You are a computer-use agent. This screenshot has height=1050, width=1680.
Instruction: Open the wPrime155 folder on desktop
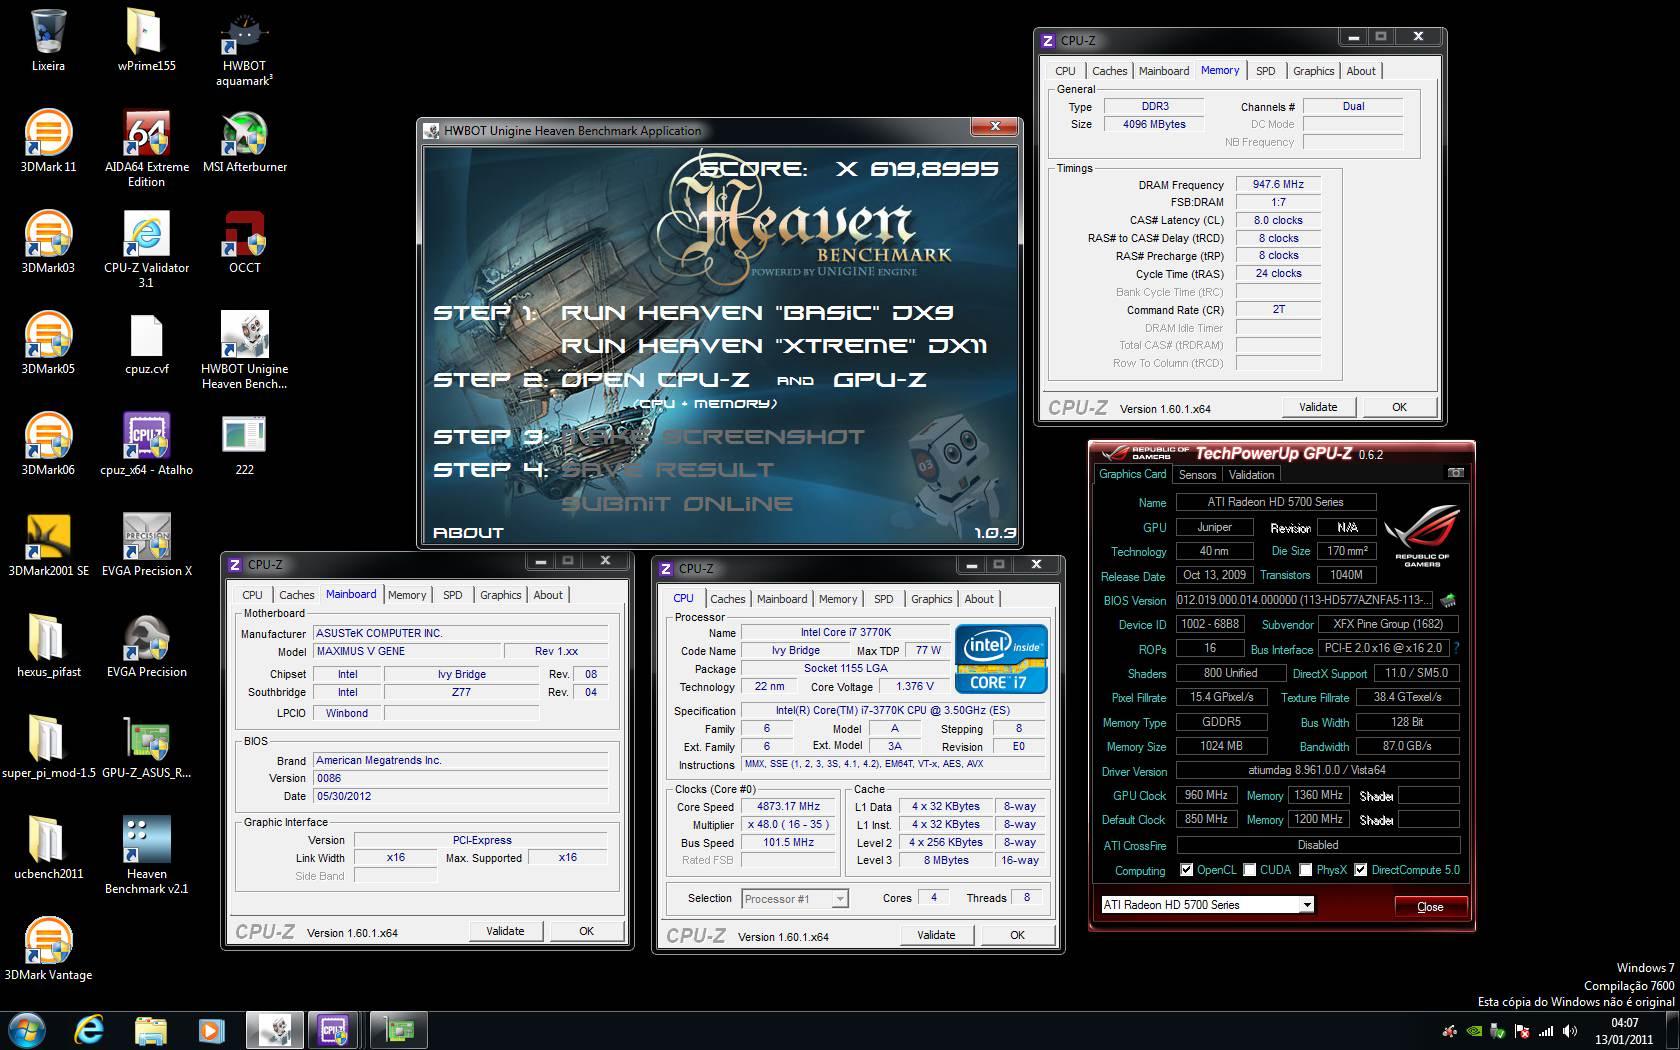pos(146,40)
